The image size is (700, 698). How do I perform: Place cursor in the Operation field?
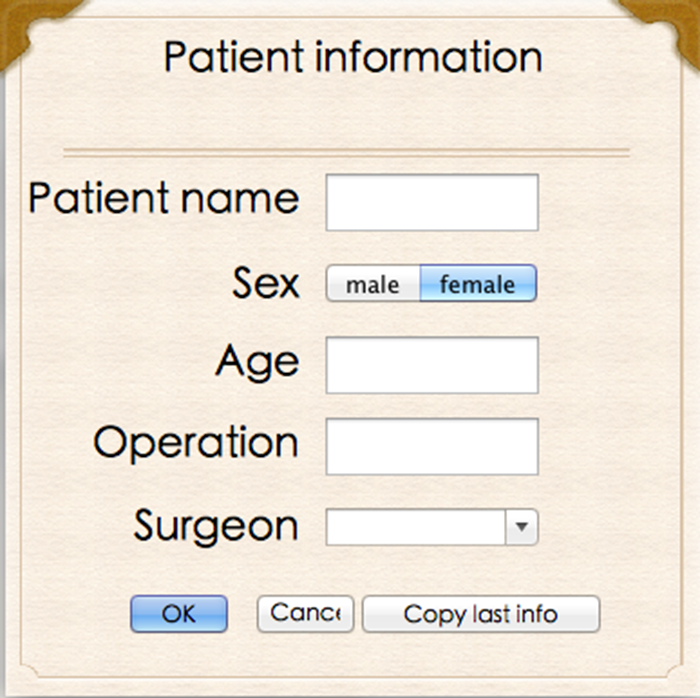click(432, 447)
